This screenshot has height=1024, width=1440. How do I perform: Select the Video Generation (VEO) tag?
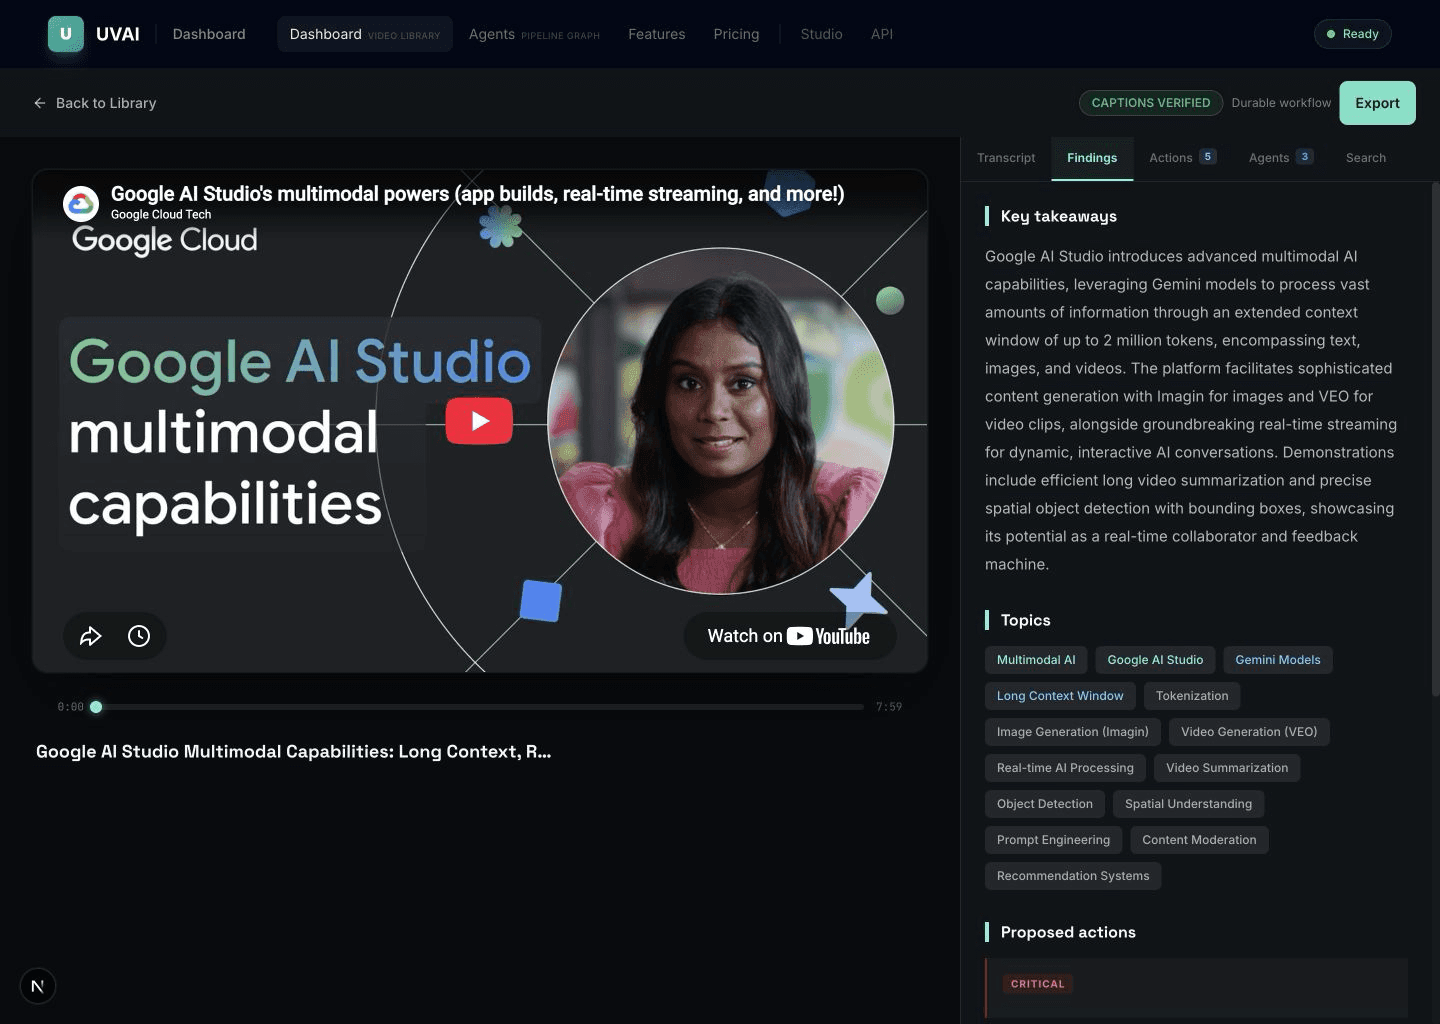pos(1249,732)
